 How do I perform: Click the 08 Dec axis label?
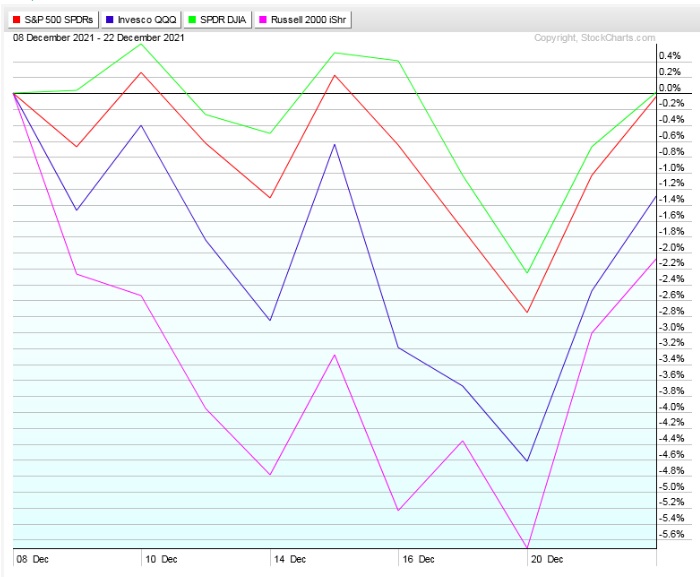click(x=33, y=559)
